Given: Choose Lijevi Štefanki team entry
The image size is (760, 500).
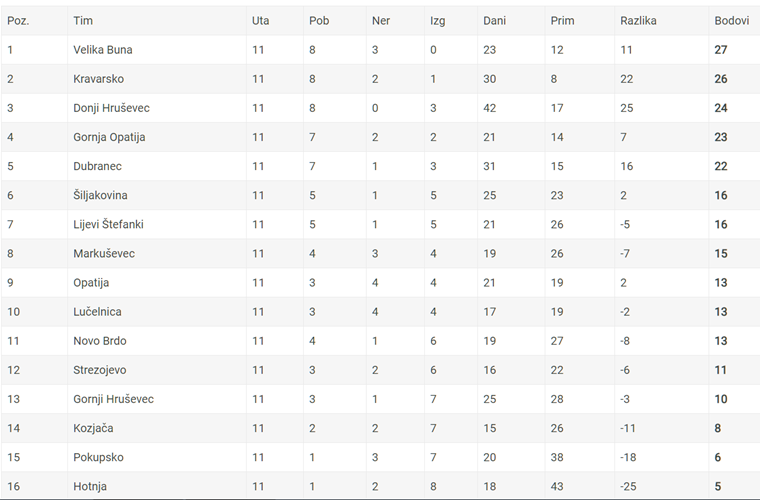Looking at the screenshot, I should click(109, 224).
